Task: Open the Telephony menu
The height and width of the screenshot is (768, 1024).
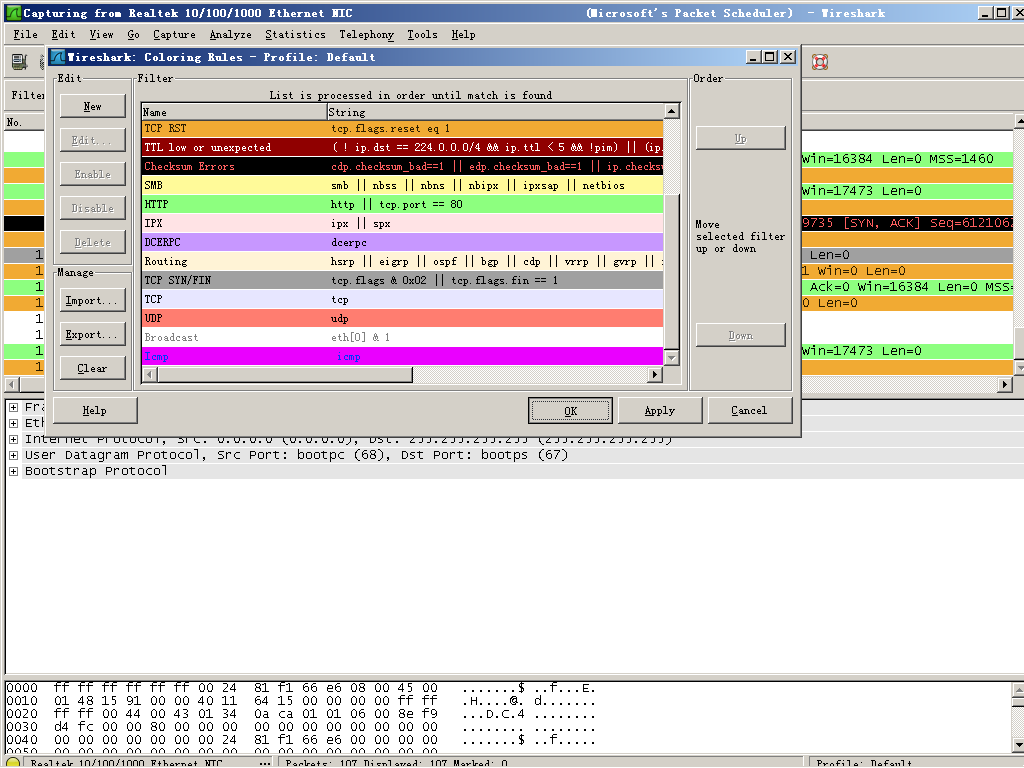Action: [366, 35]
